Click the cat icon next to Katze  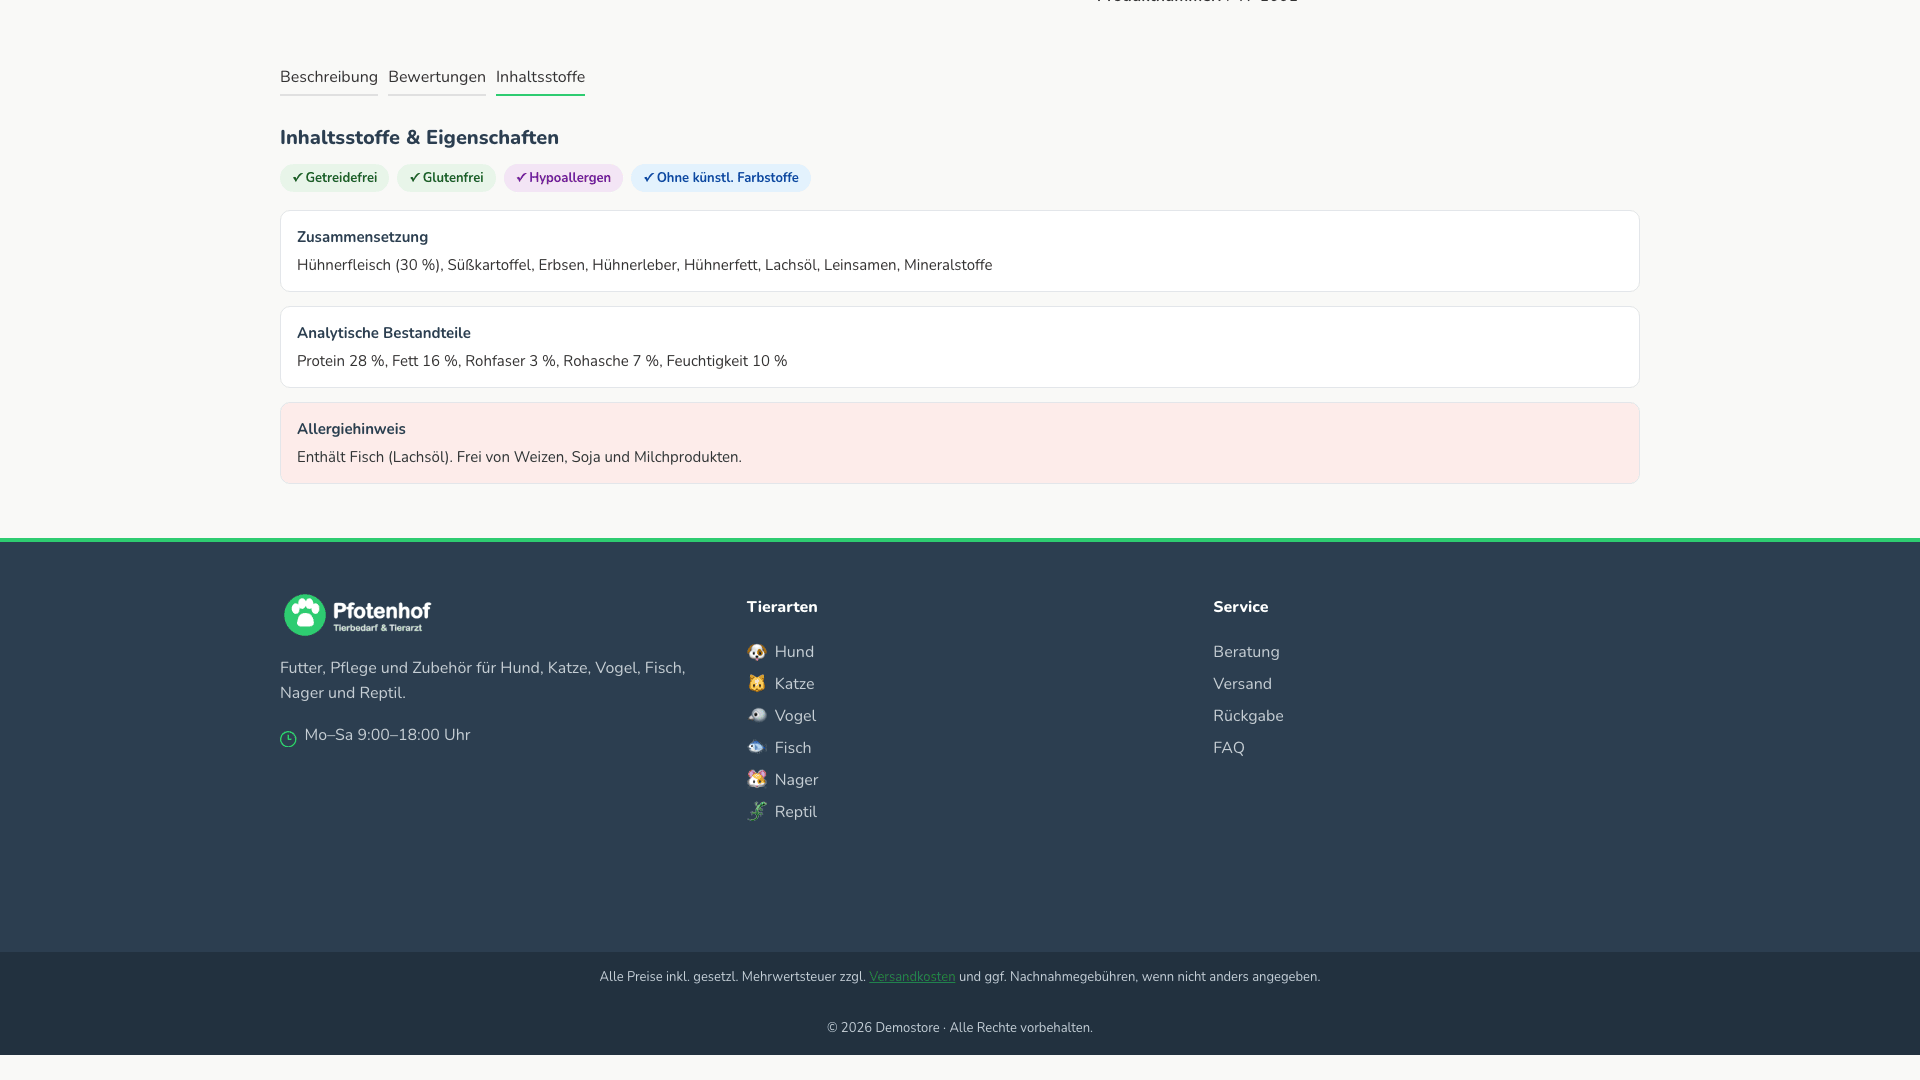[x=757, y=684]
